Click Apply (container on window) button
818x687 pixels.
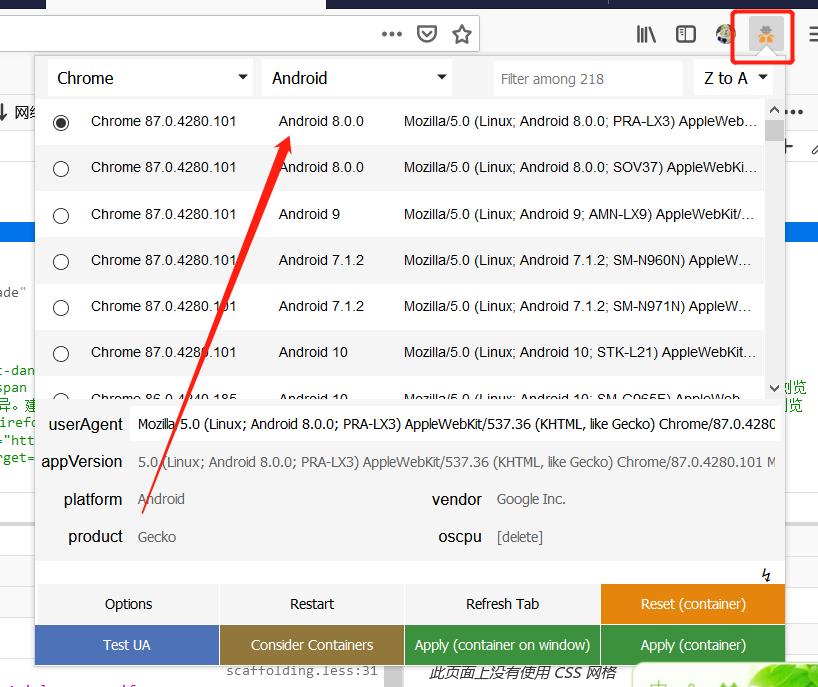(x=502, y=645)
